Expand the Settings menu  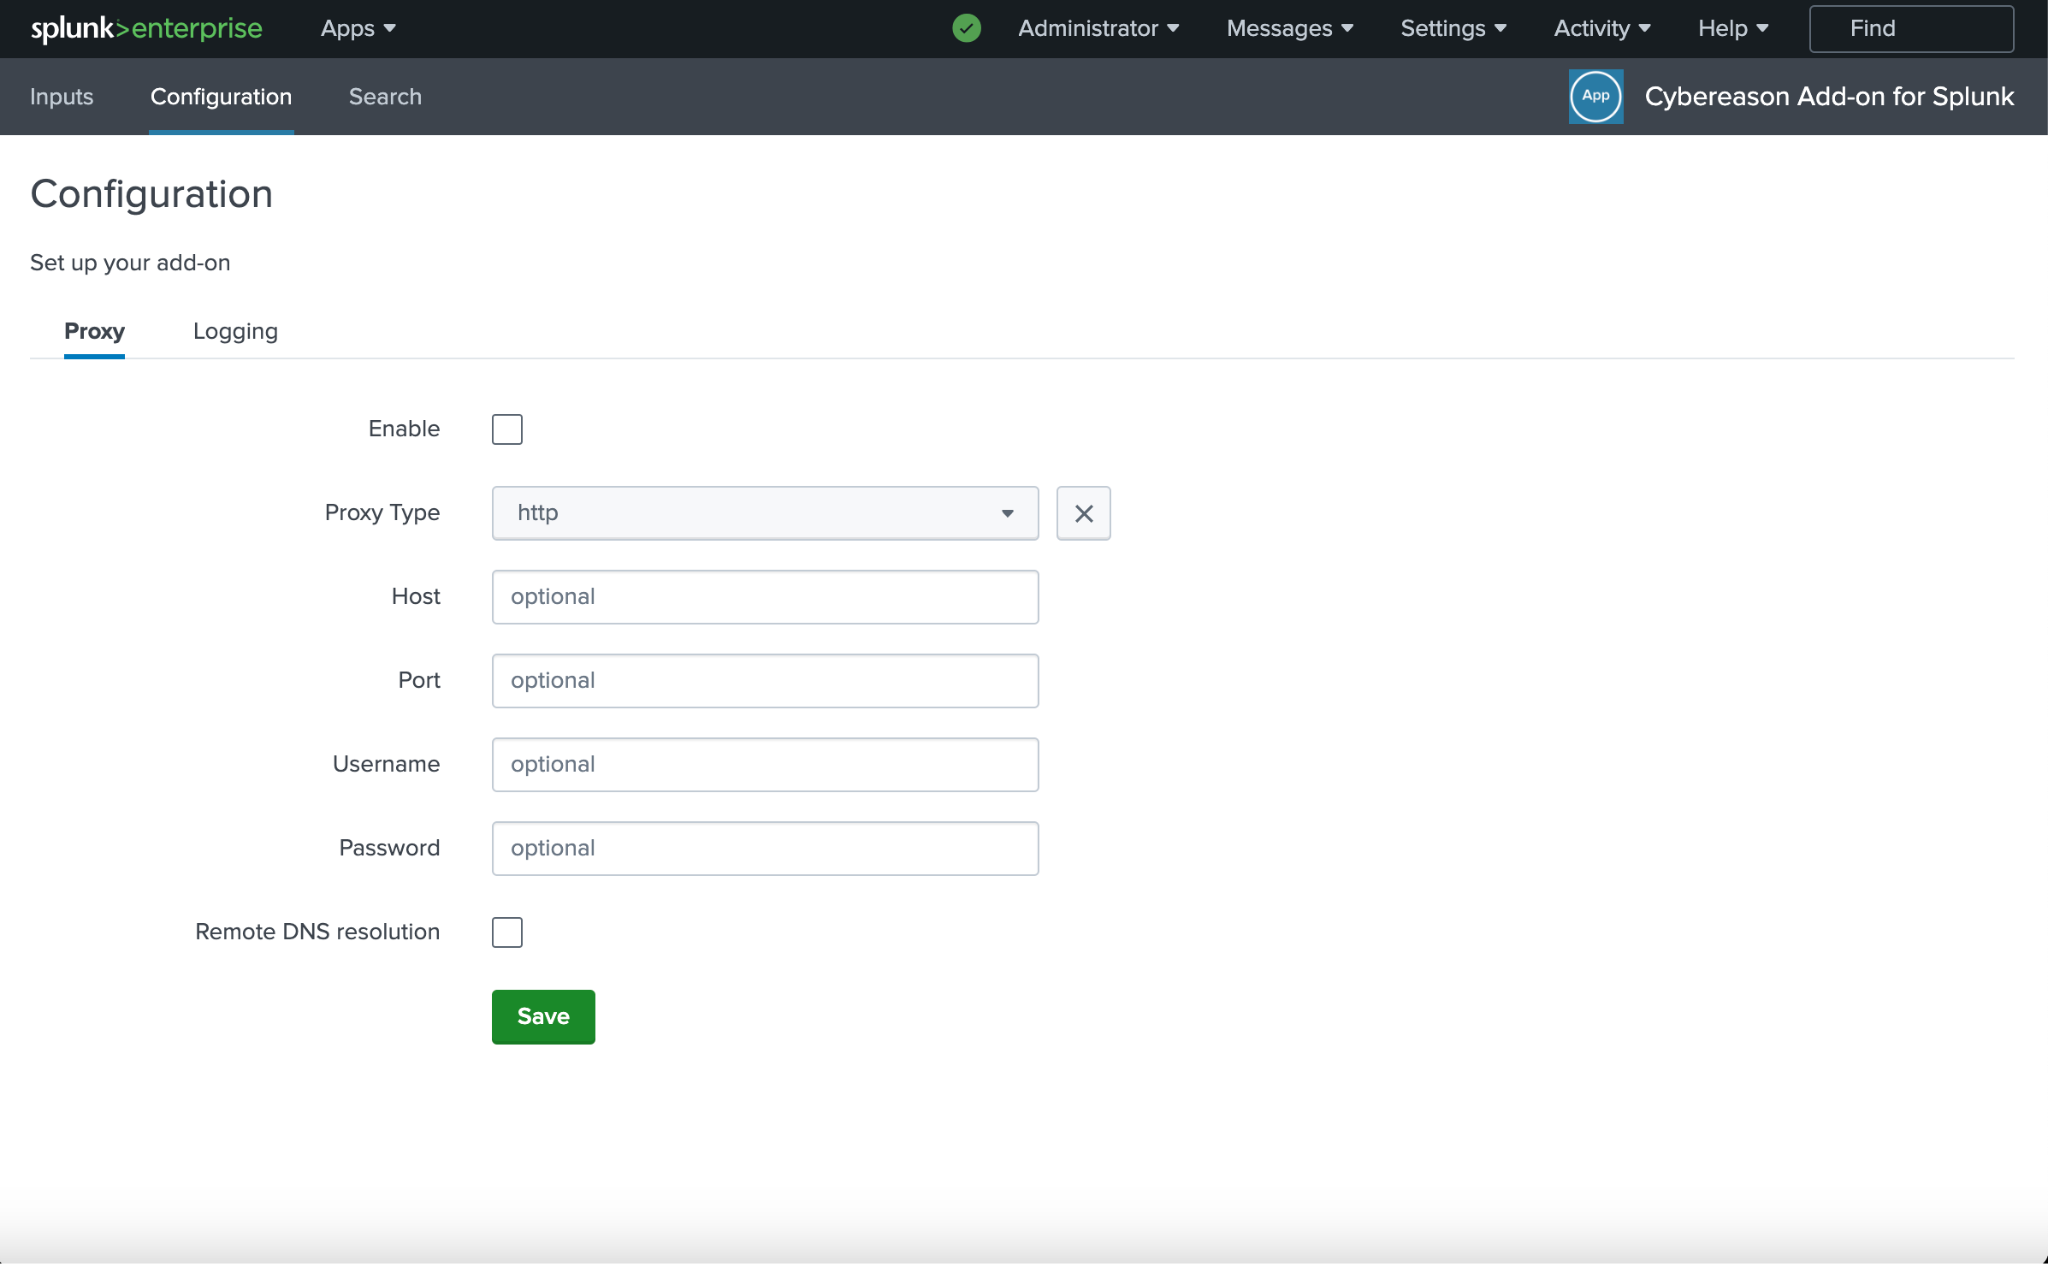(x=1453, y=28)
